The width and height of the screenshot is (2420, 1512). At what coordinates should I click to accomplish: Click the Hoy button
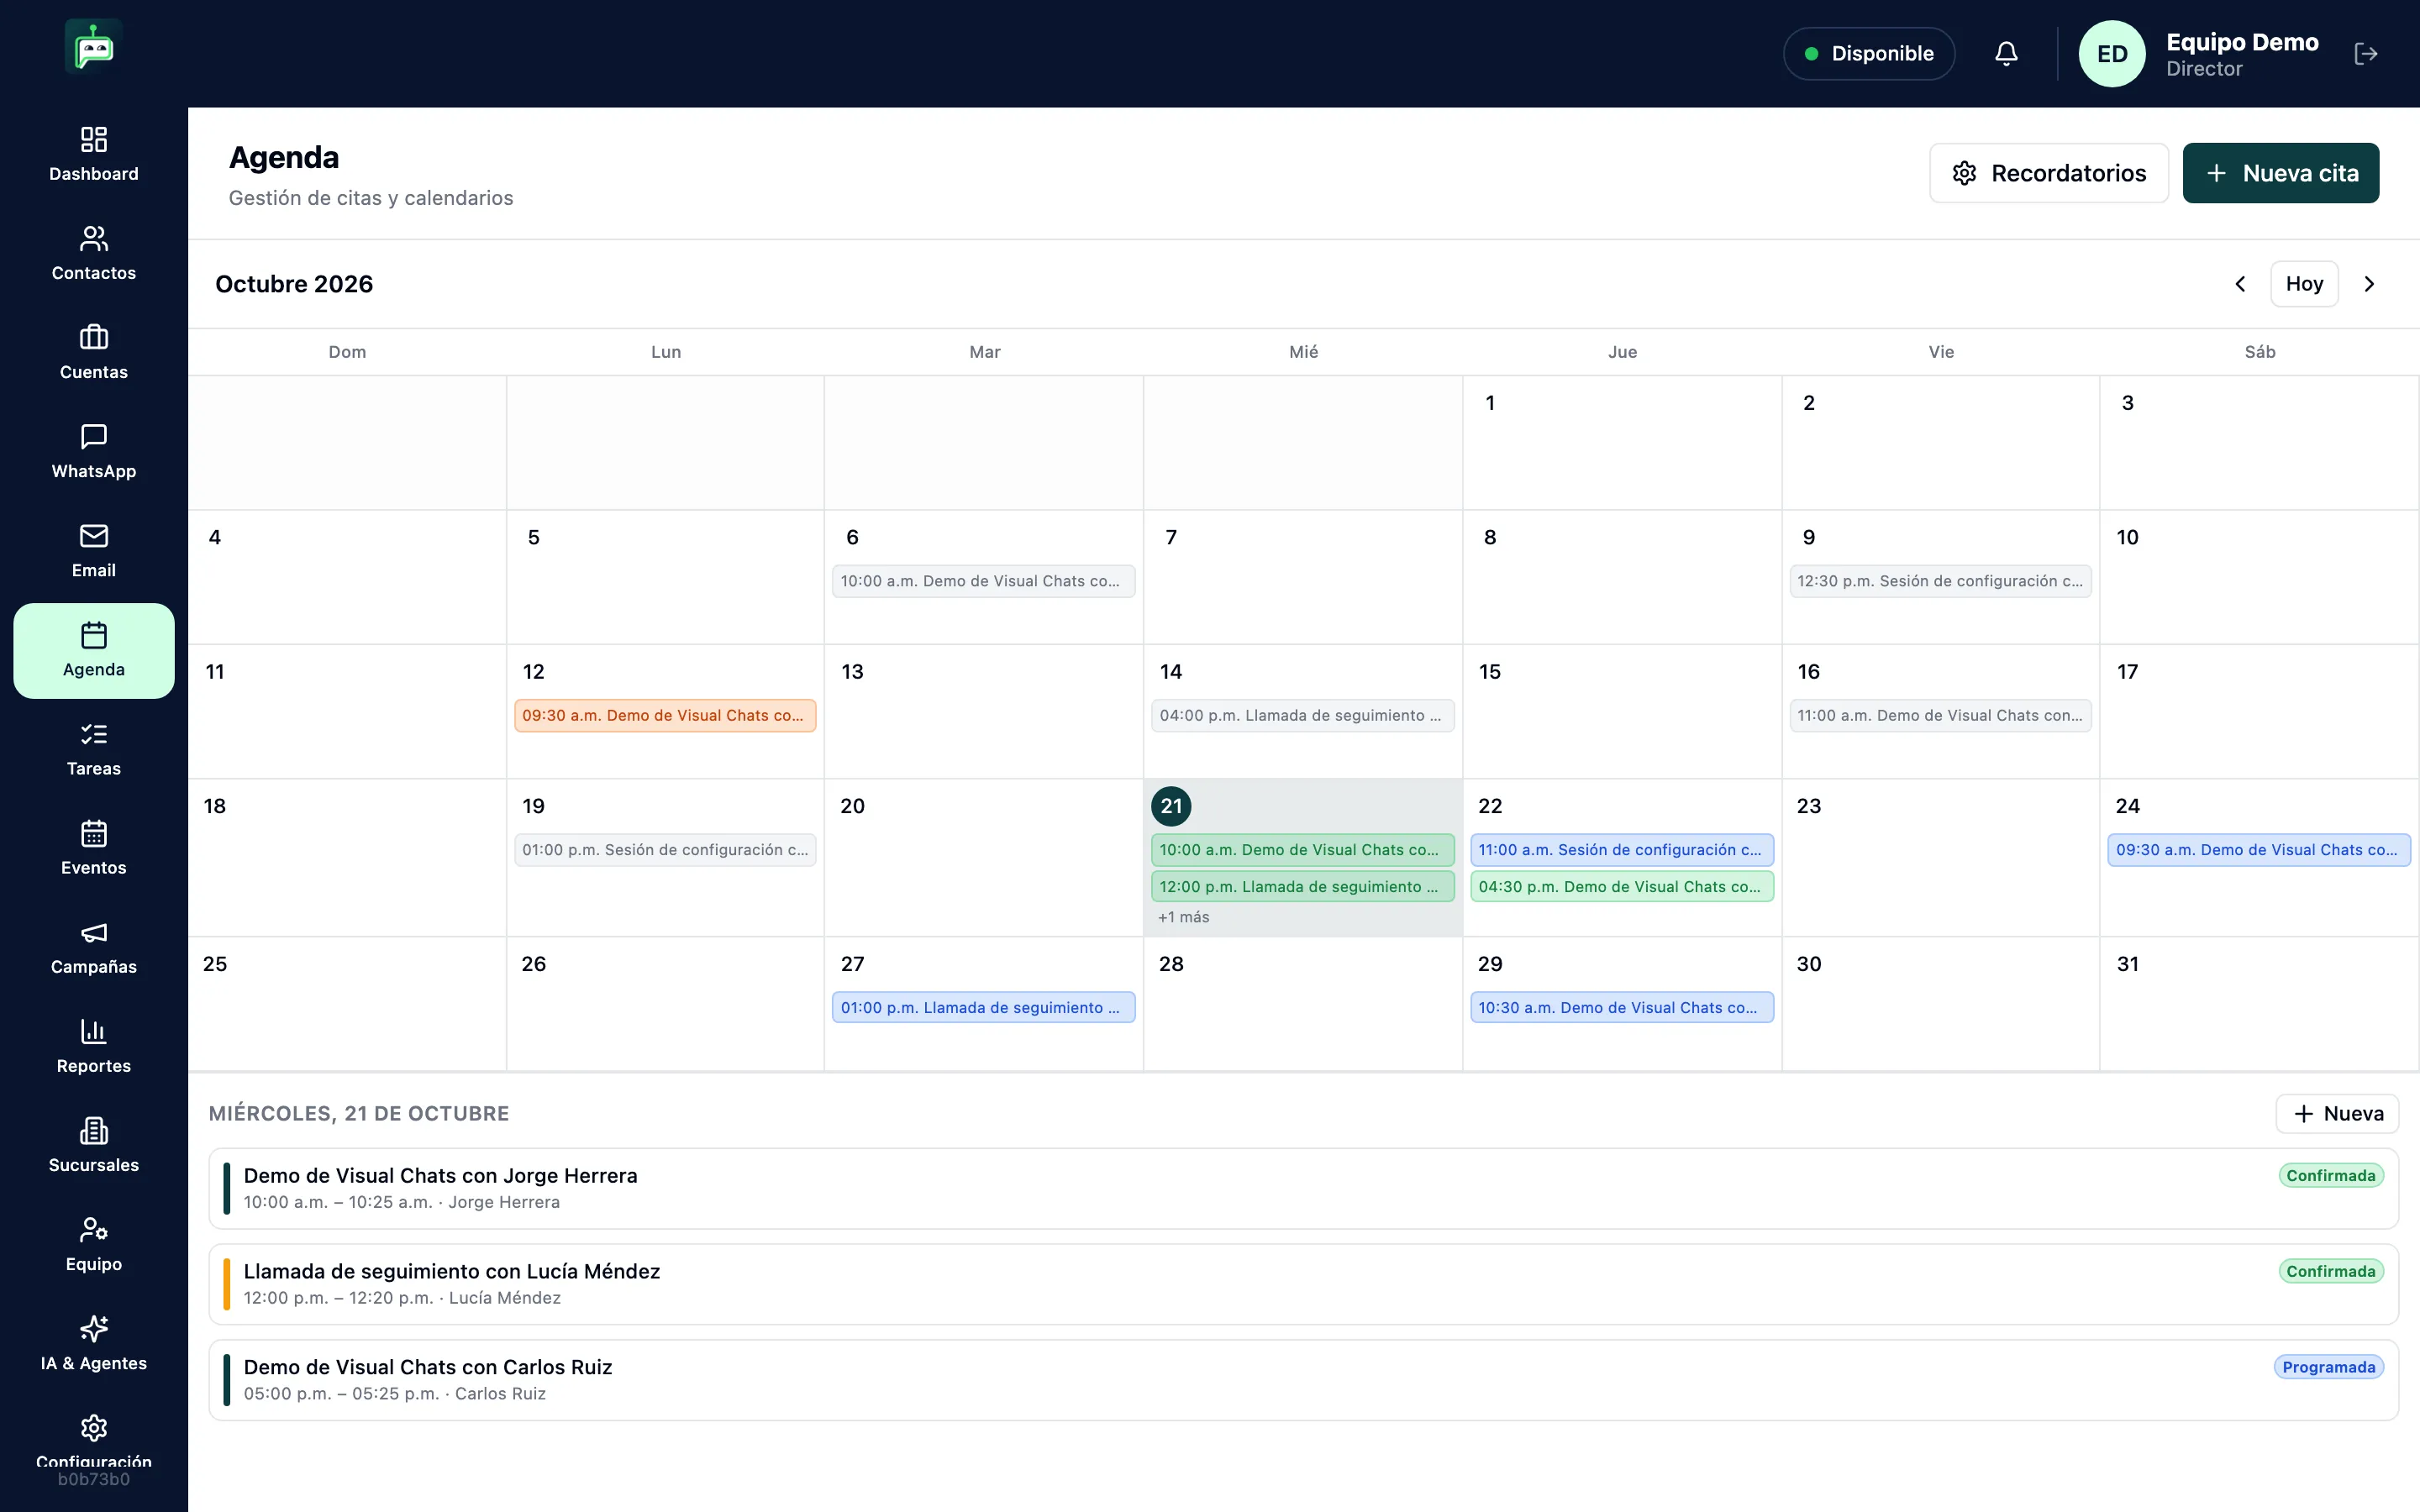click(x=2304, y=284)
